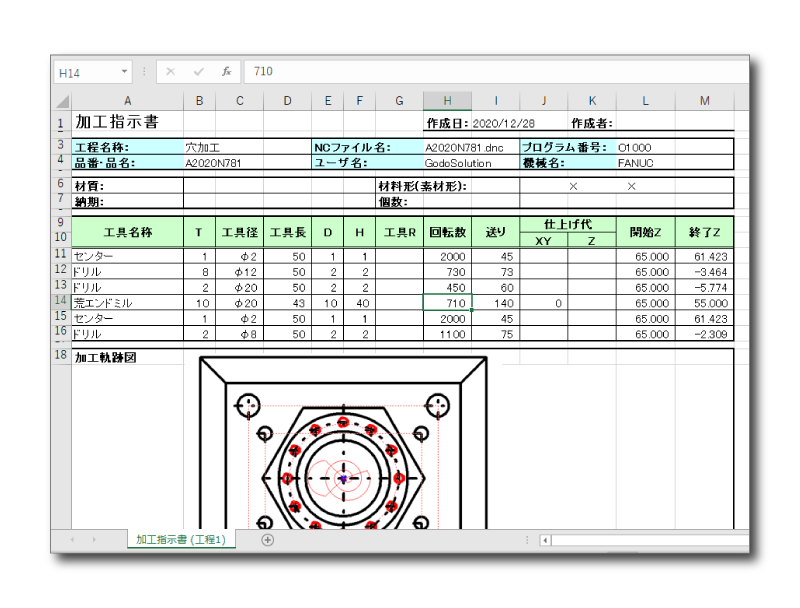Click the 仕上げ代 heading cell
This screenshot has height=608, width=800.
click(x=568, y=224)
